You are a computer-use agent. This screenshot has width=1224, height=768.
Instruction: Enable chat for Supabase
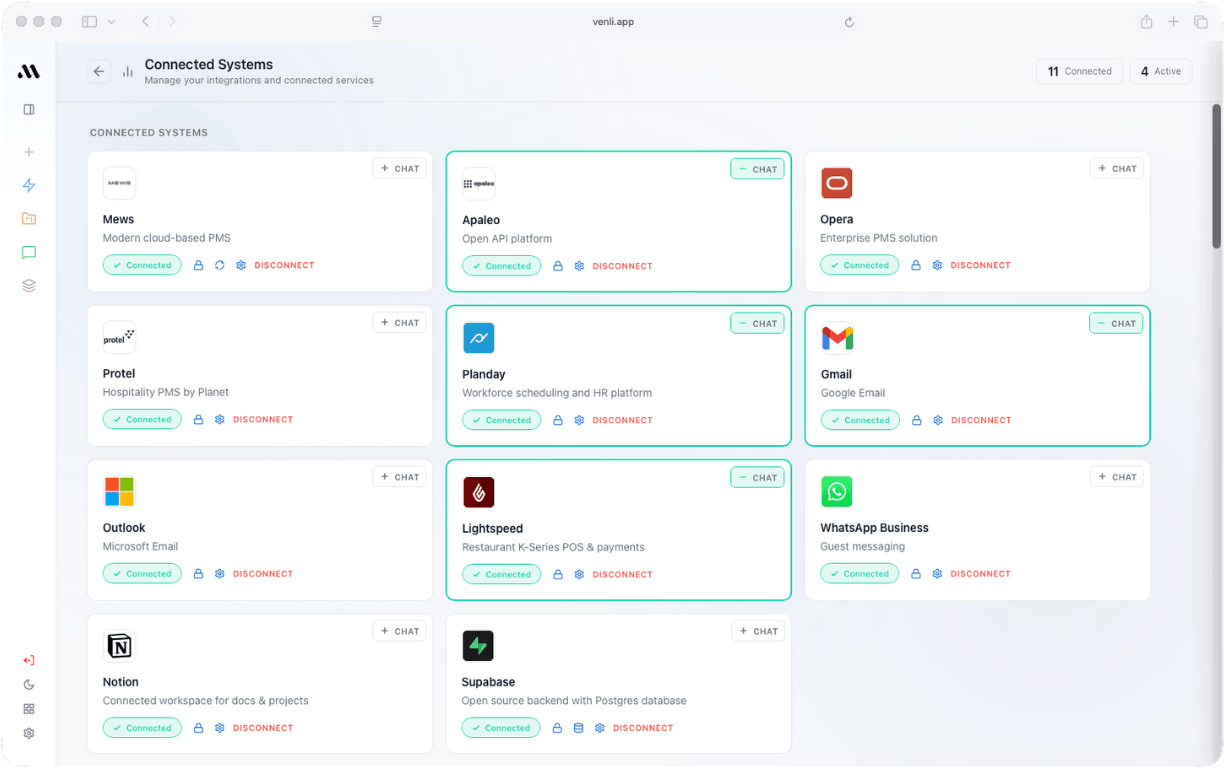pos(758,631)
